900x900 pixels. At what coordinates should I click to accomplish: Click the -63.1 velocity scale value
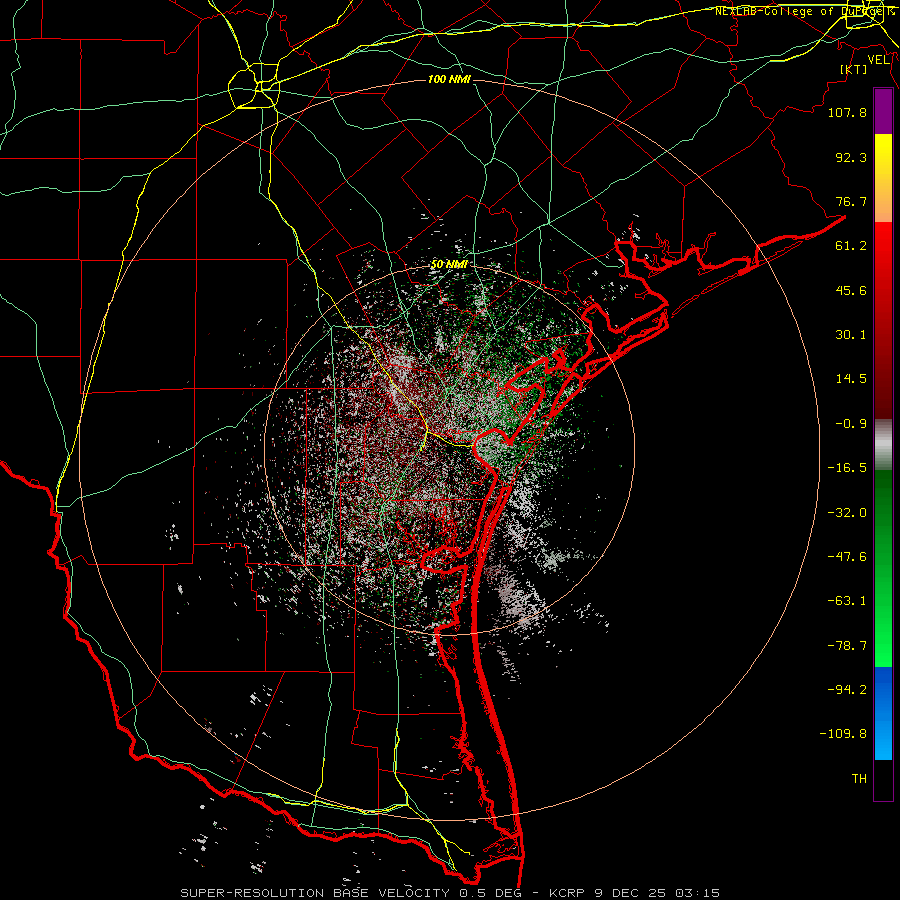847,601
